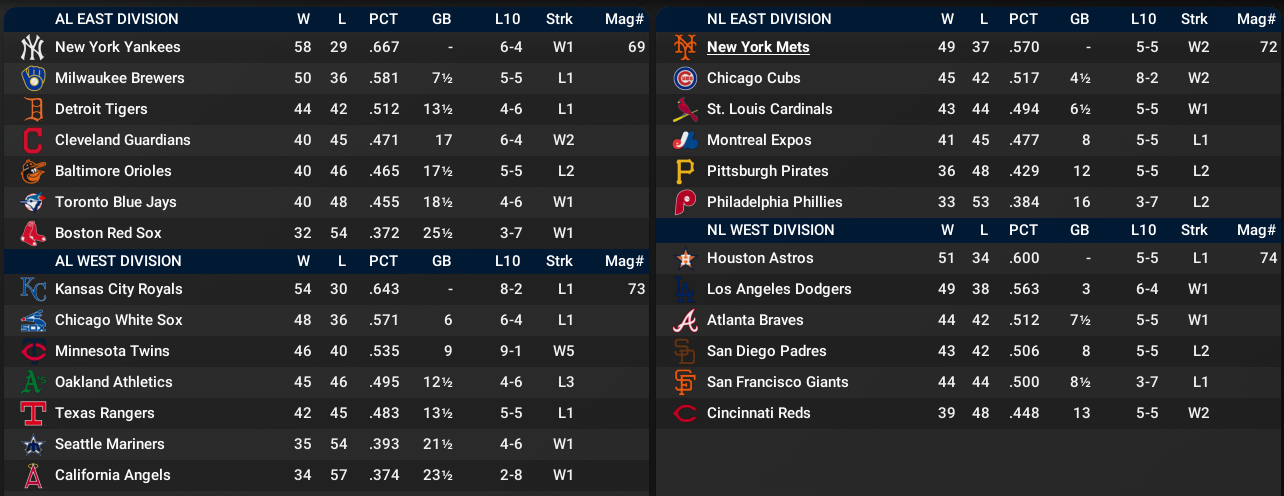Click the New York Yankees logo

coord(33,47)
